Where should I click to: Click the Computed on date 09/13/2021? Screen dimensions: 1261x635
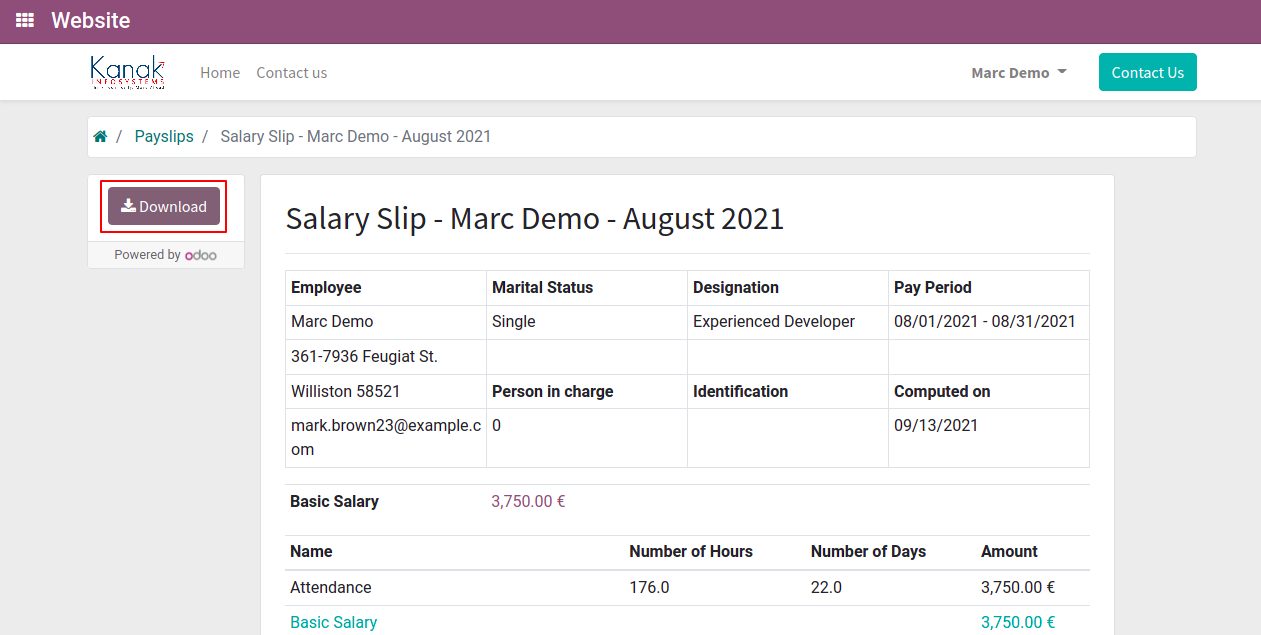coord(936,426)
